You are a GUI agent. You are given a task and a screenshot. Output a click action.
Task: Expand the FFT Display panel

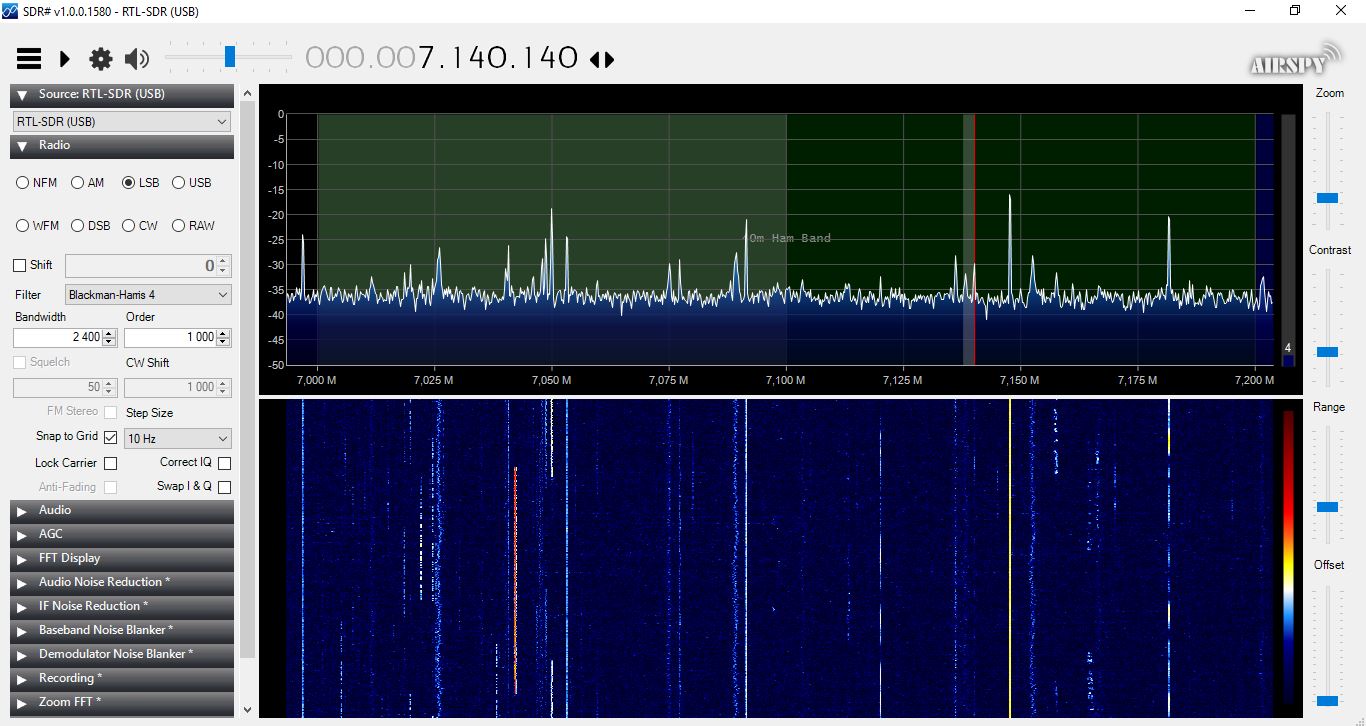click(122, 558)
